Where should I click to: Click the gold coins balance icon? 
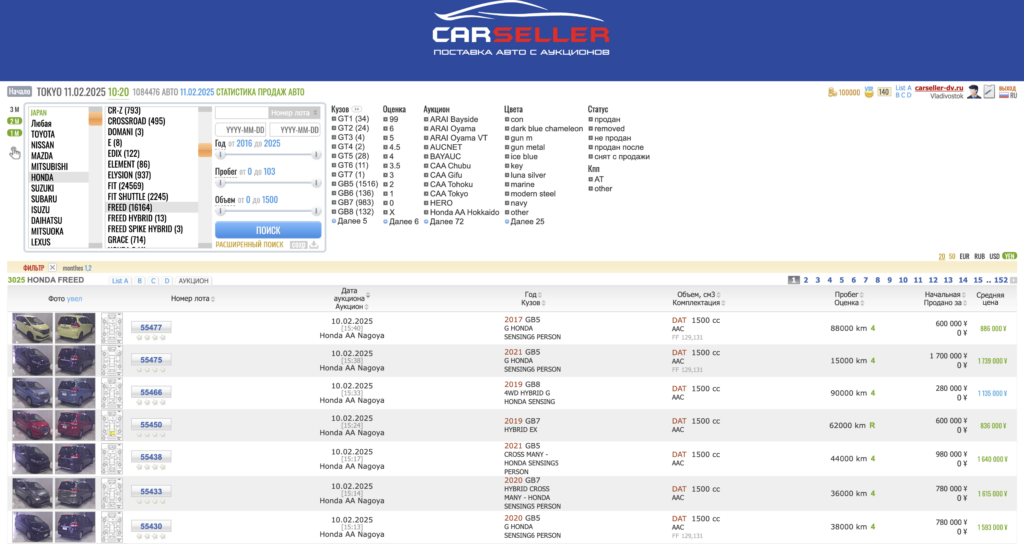pos(832,92)
